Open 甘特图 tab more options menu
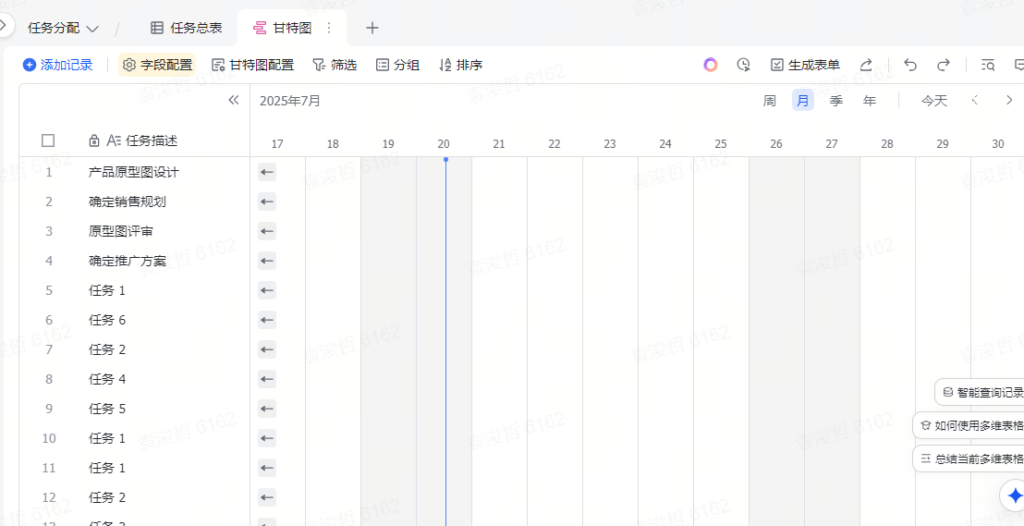1024x526 pixels. [x=328, y=28]
